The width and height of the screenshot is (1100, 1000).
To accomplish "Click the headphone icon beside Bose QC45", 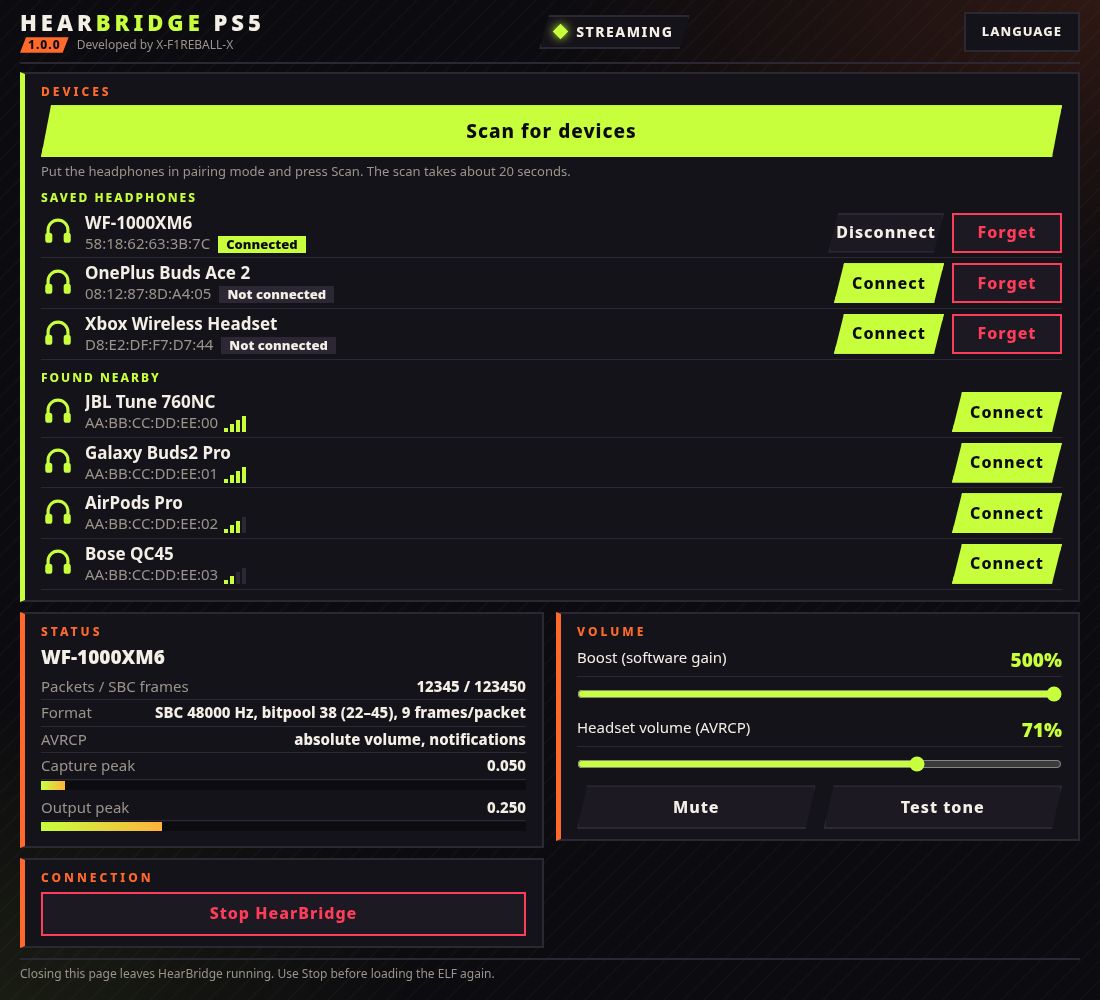I will click(x=58, y=563).
